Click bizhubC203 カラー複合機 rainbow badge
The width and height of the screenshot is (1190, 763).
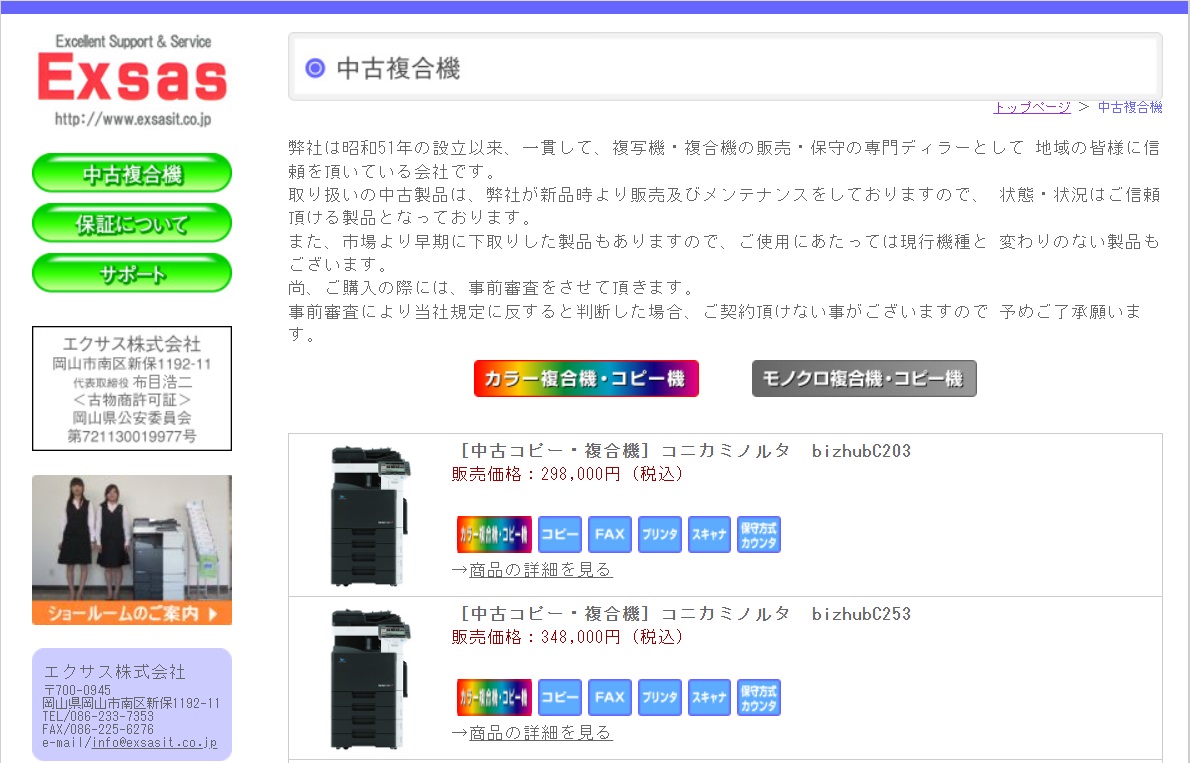click(494, 534)
